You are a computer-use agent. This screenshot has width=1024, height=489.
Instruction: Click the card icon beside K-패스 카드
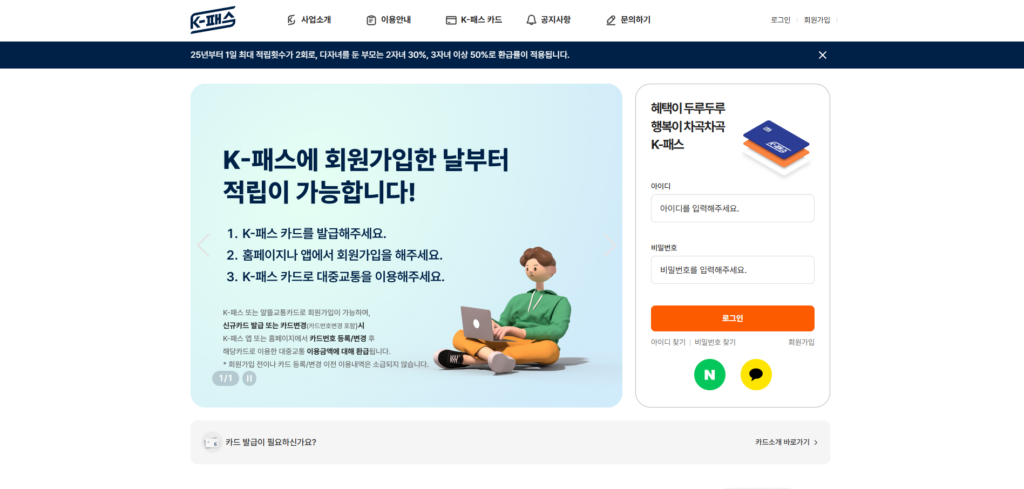click(x=451, y=20)
